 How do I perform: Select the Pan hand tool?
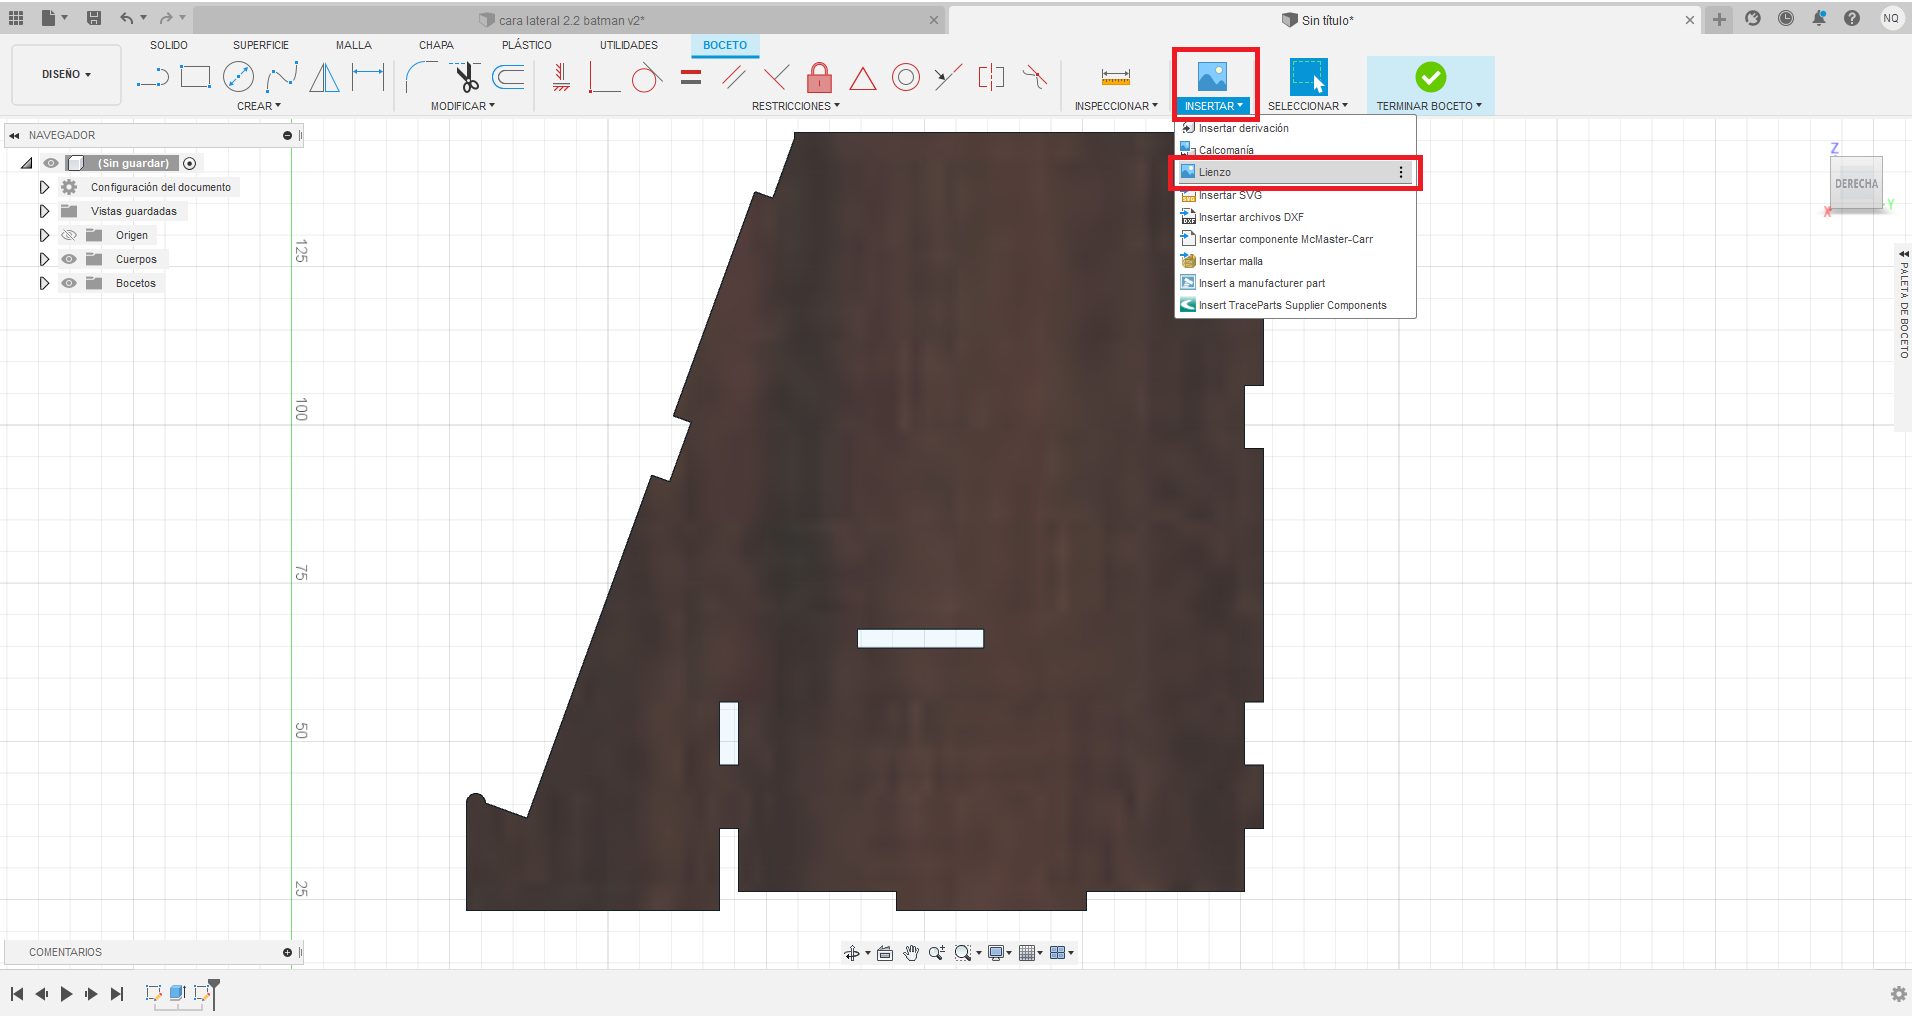tap(910, 953)
